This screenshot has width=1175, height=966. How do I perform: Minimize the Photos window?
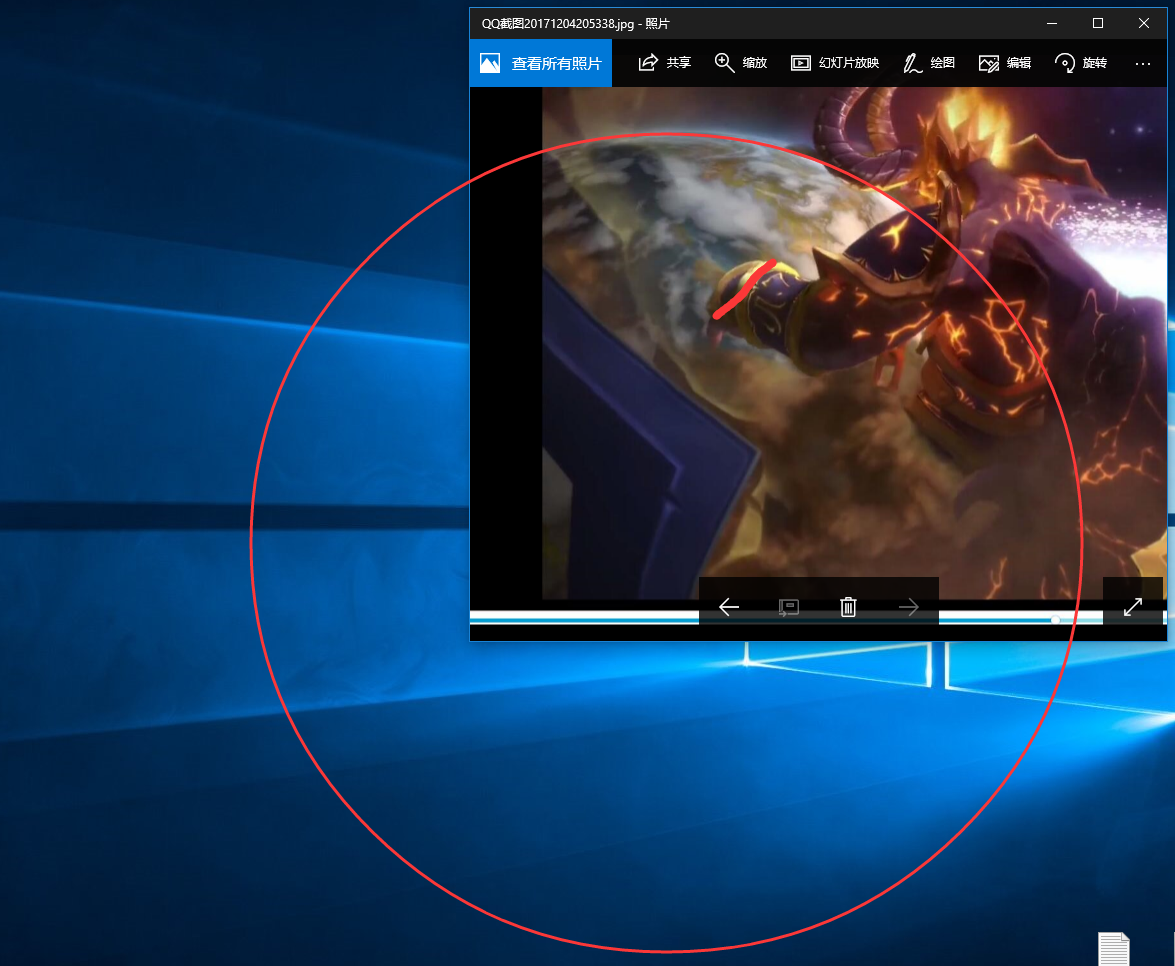(1052, 23)
